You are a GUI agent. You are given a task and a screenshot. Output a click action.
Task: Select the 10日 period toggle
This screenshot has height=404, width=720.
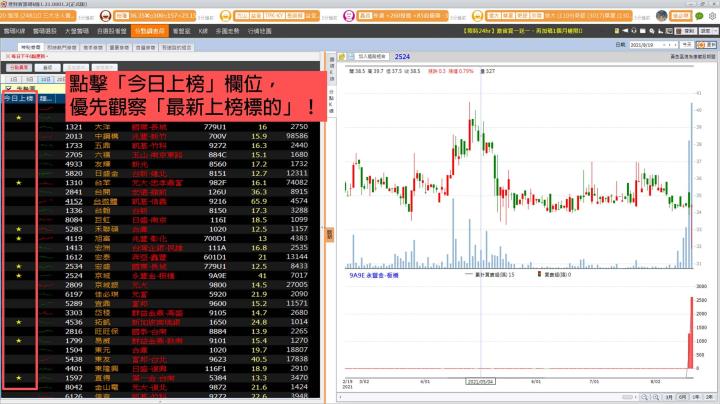coord(45,79)
